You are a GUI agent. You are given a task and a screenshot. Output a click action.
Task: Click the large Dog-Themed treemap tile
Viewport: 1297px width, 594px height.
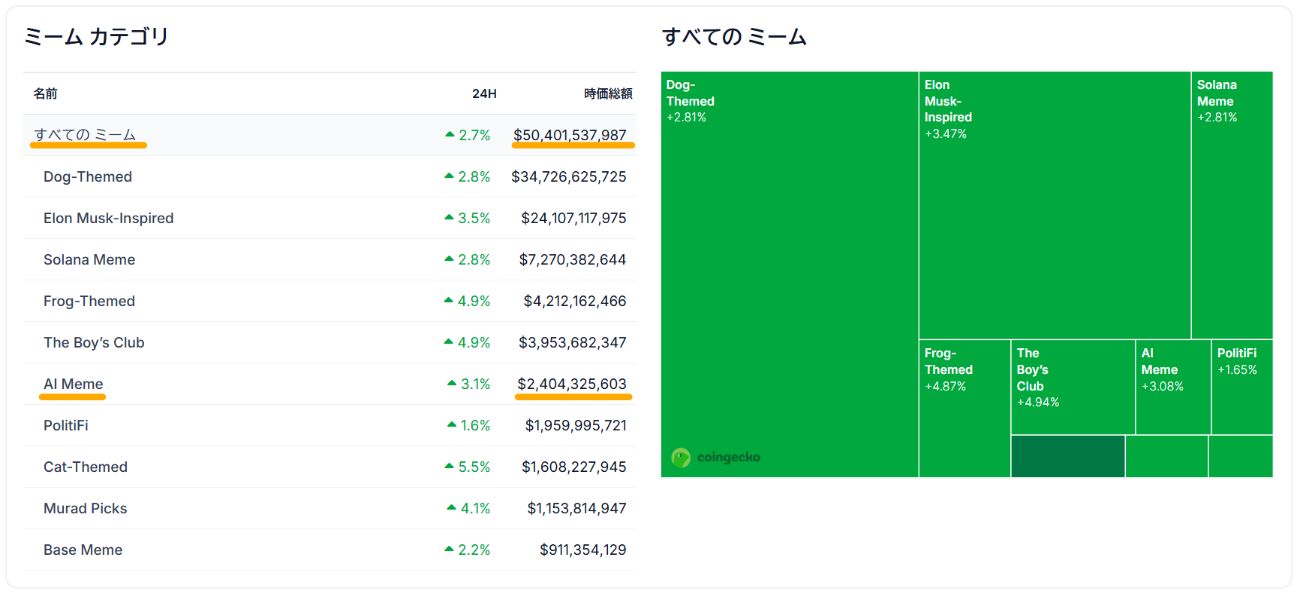789,280
